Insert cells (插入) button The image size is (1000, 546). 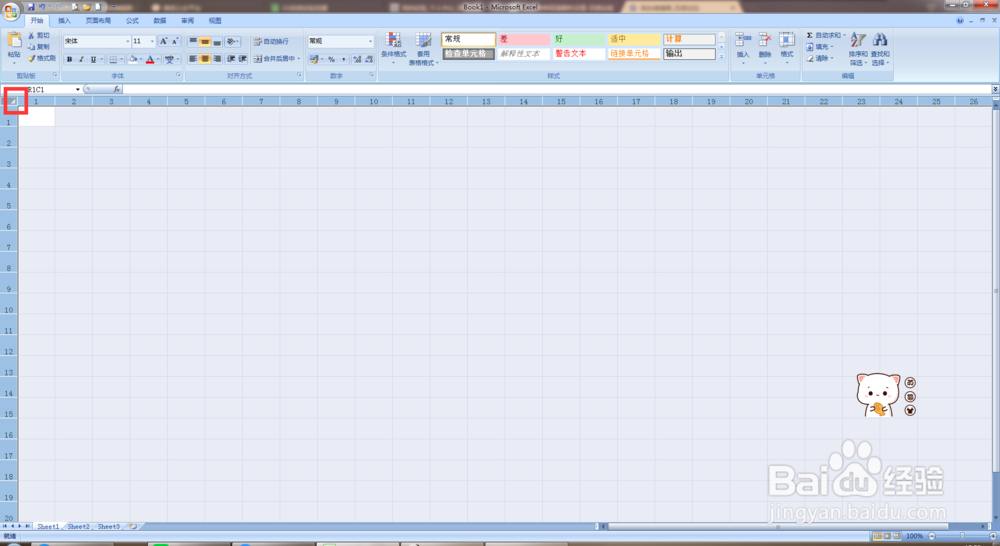coord(743,48)
